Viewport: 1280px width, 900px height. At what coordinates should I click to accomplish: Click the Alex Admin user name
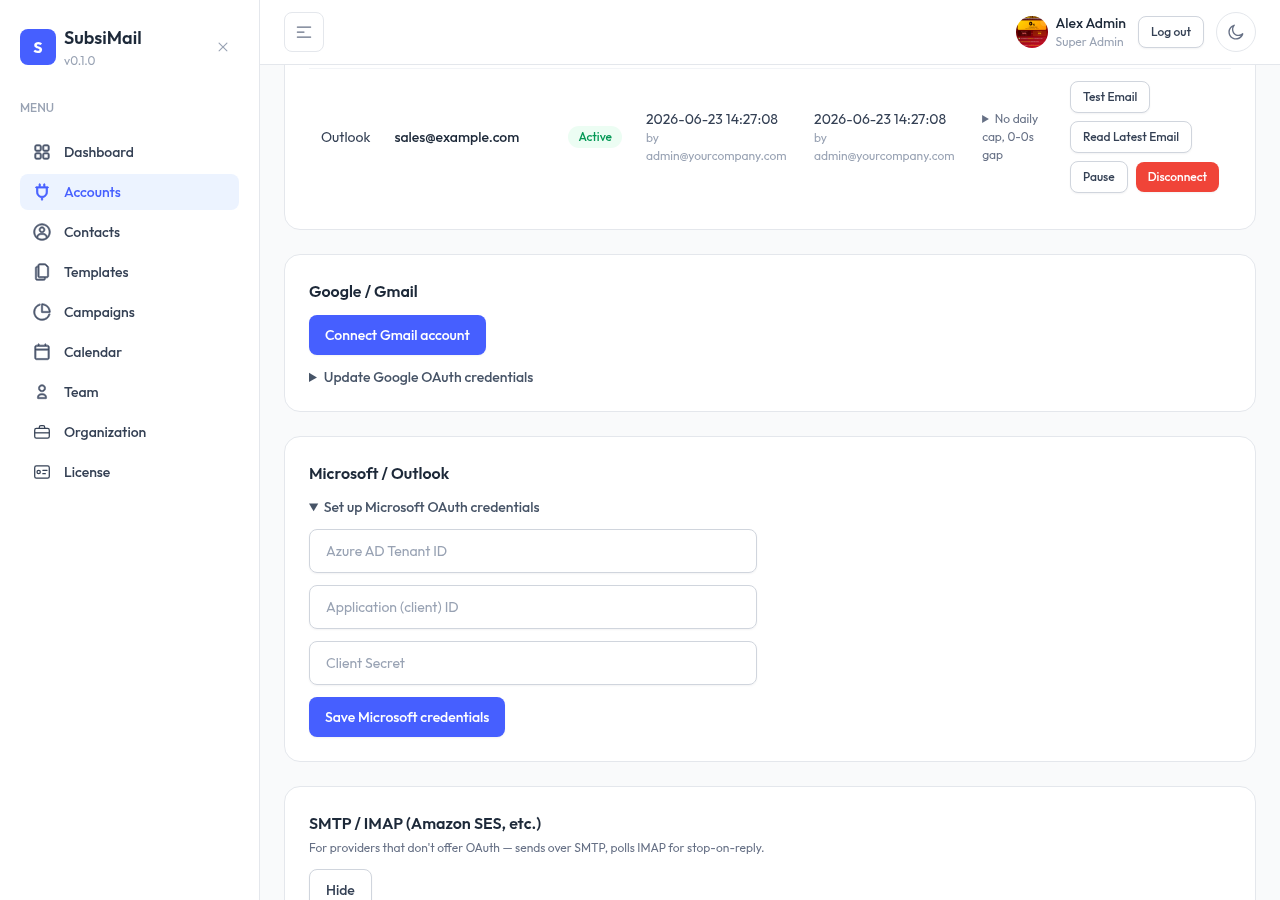1091,23
